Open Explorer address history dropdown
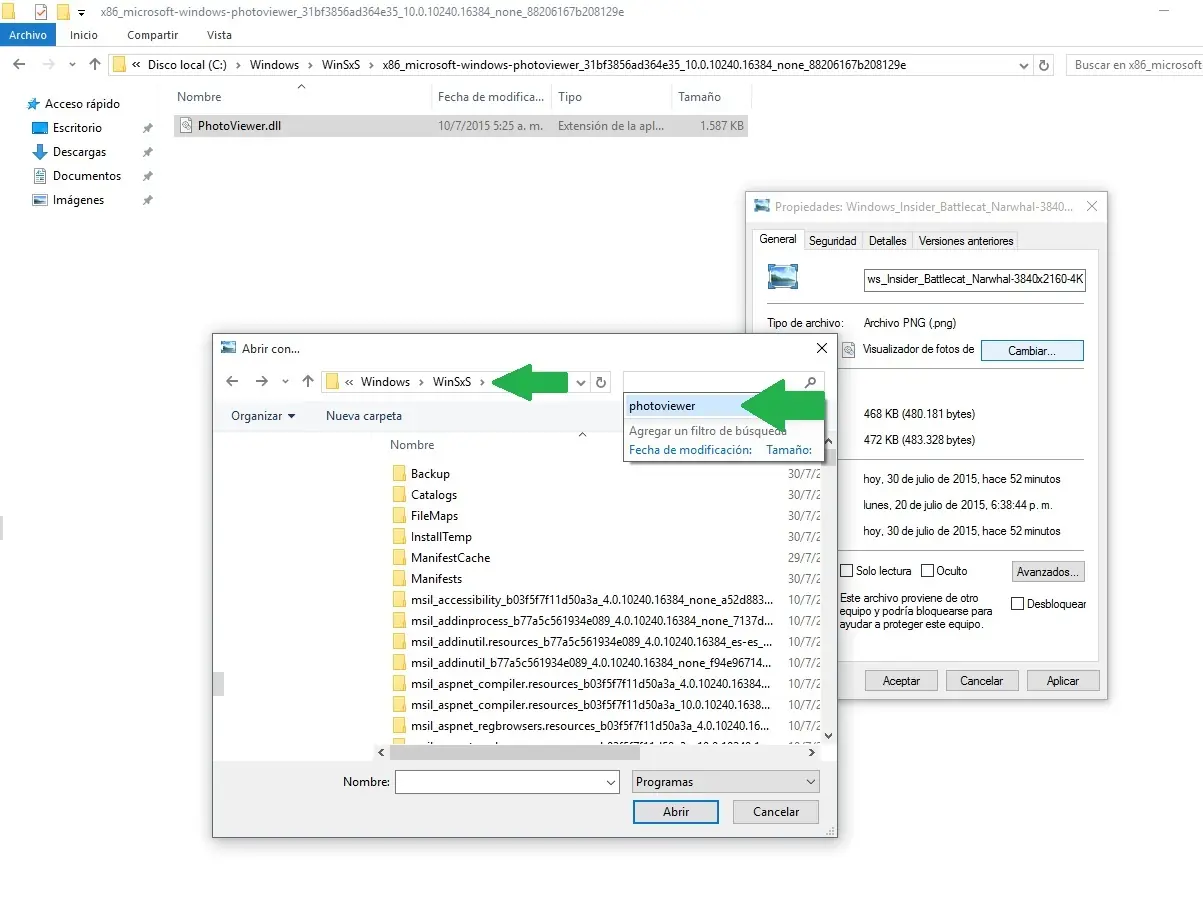The image size is (1203, 916). (x=1024, y=65)
